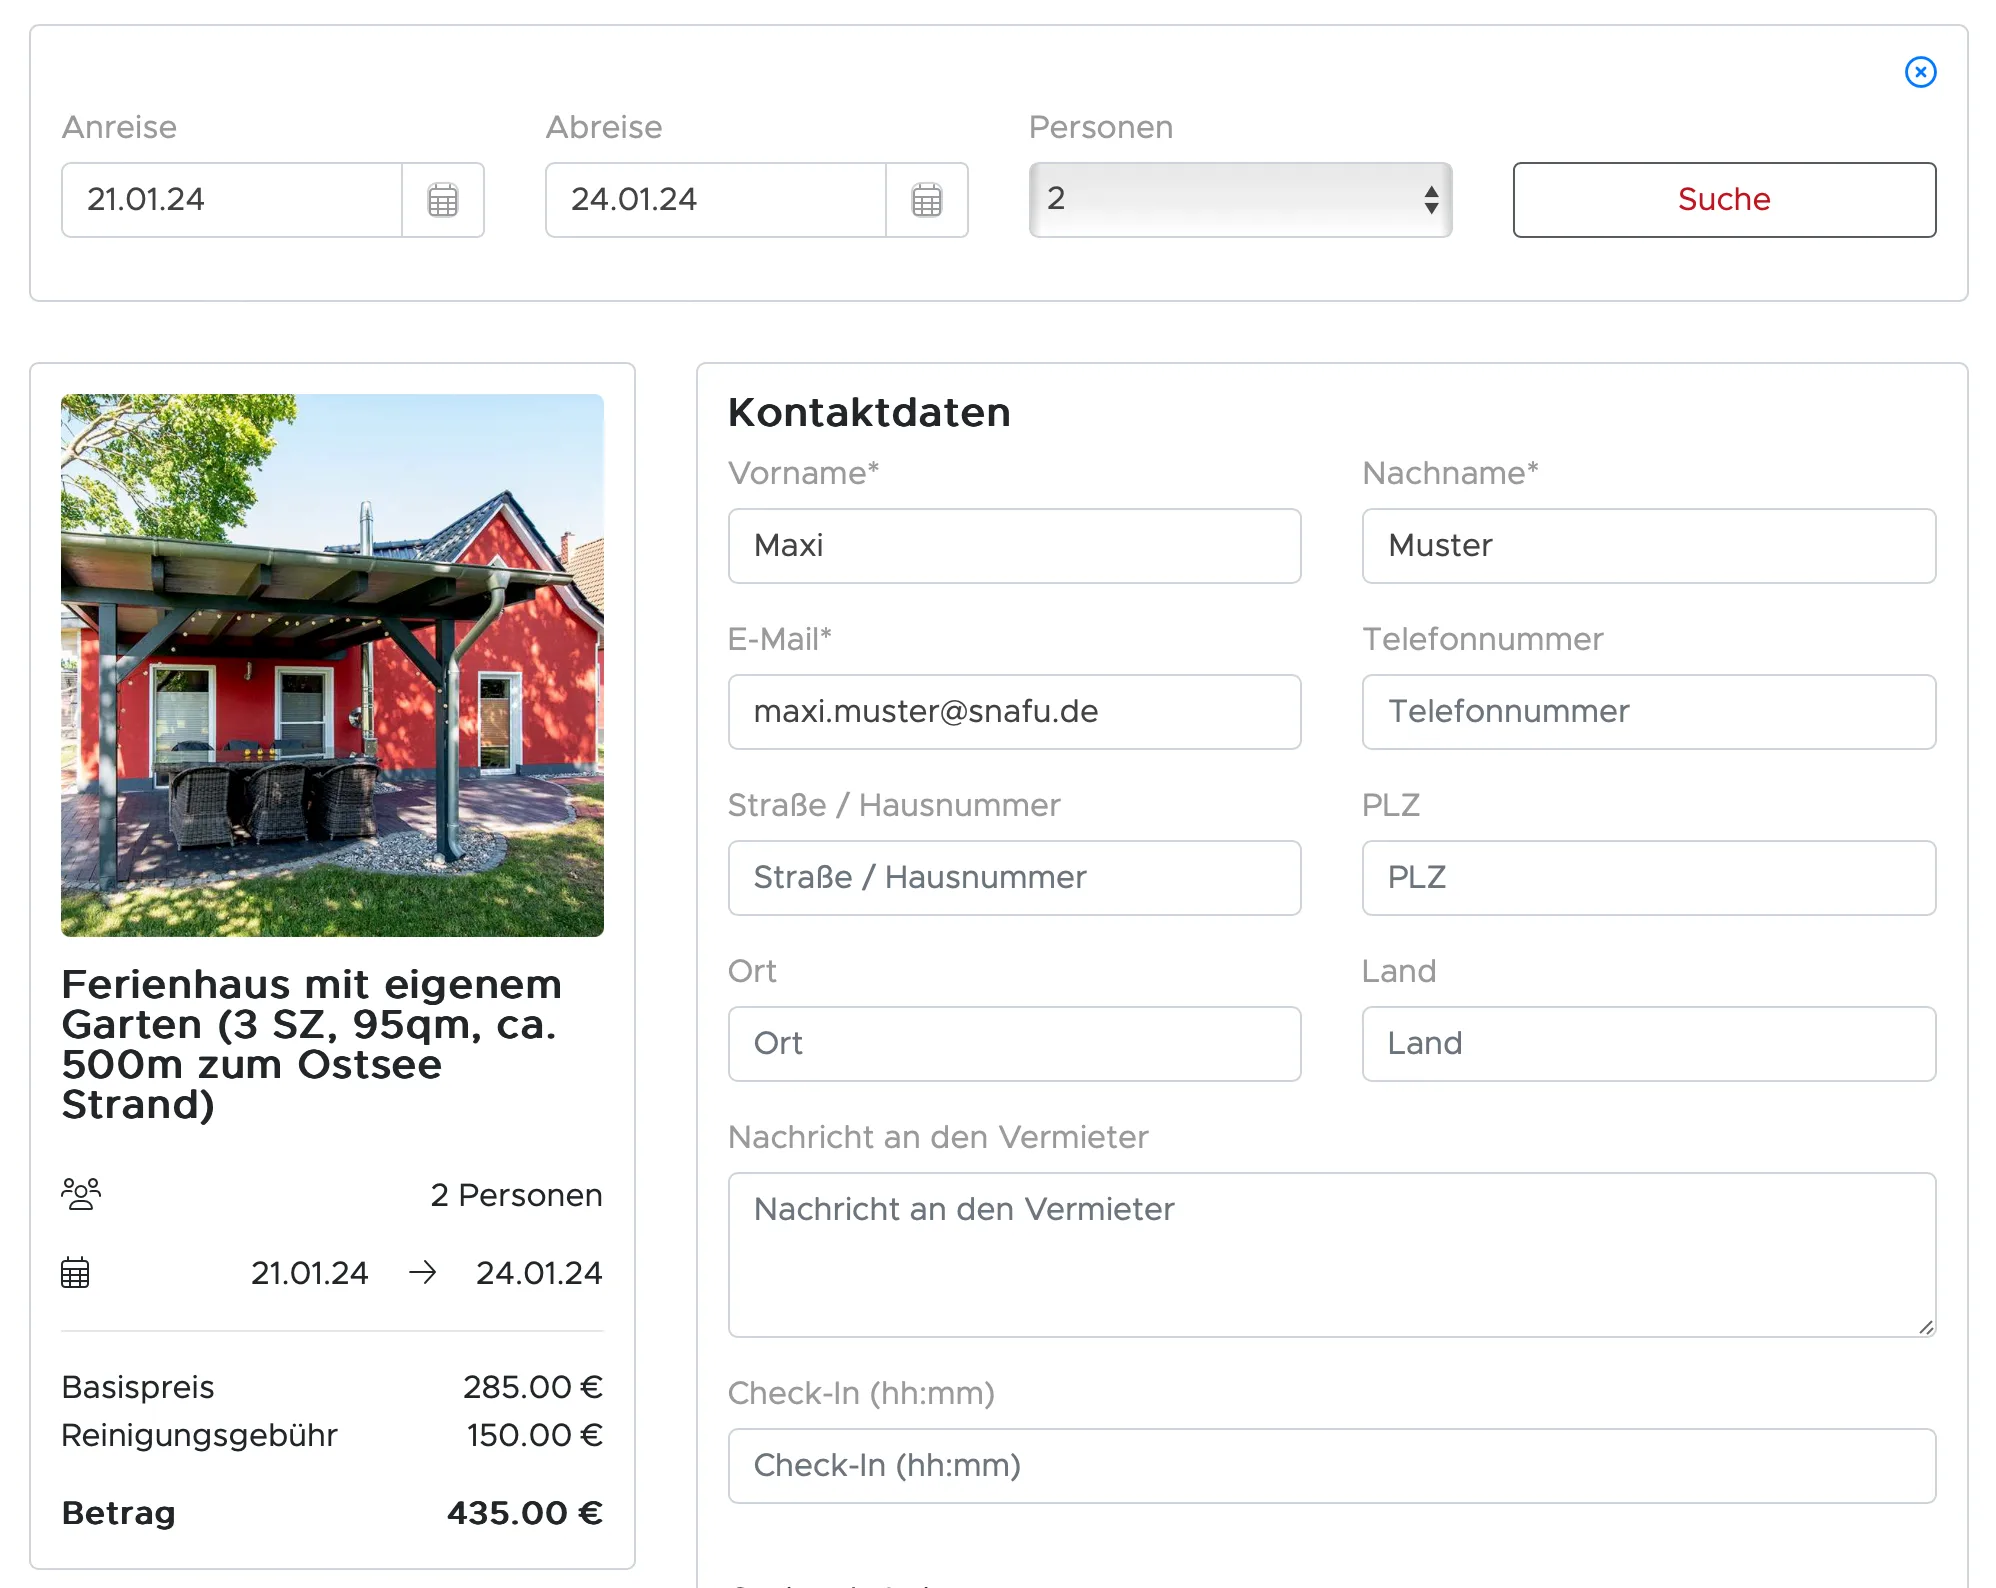
Task: Focus the Nachname field containing Muster
Action: point(1648,546)
